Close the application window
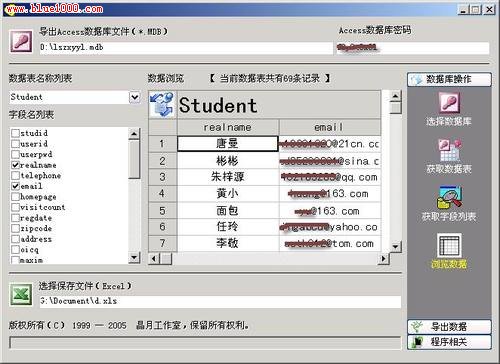The width and height of the screenshot is (500, 364). pyautogui.click(x=489, y=9)
